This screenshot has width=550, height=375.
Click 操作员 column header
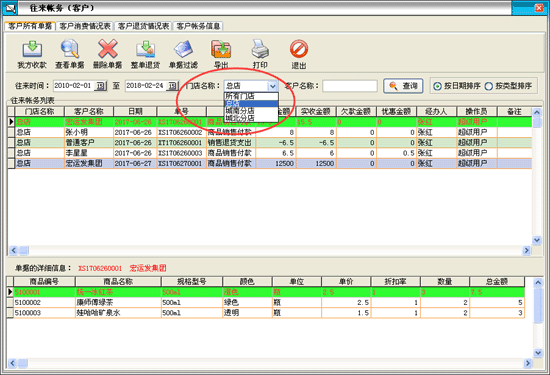pyautogui.click(x=477, y=112)
